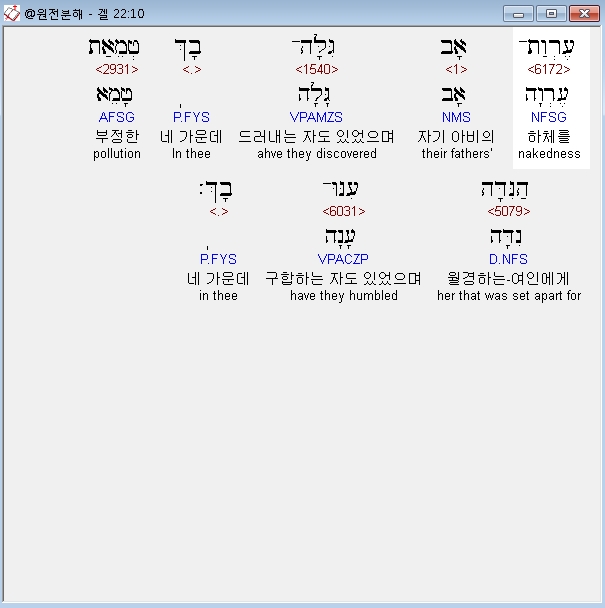The image size is (605, 608).
Task: Click Korean gloss 드러내는 자도 있었으며
Action: click(x=316, y=136)
